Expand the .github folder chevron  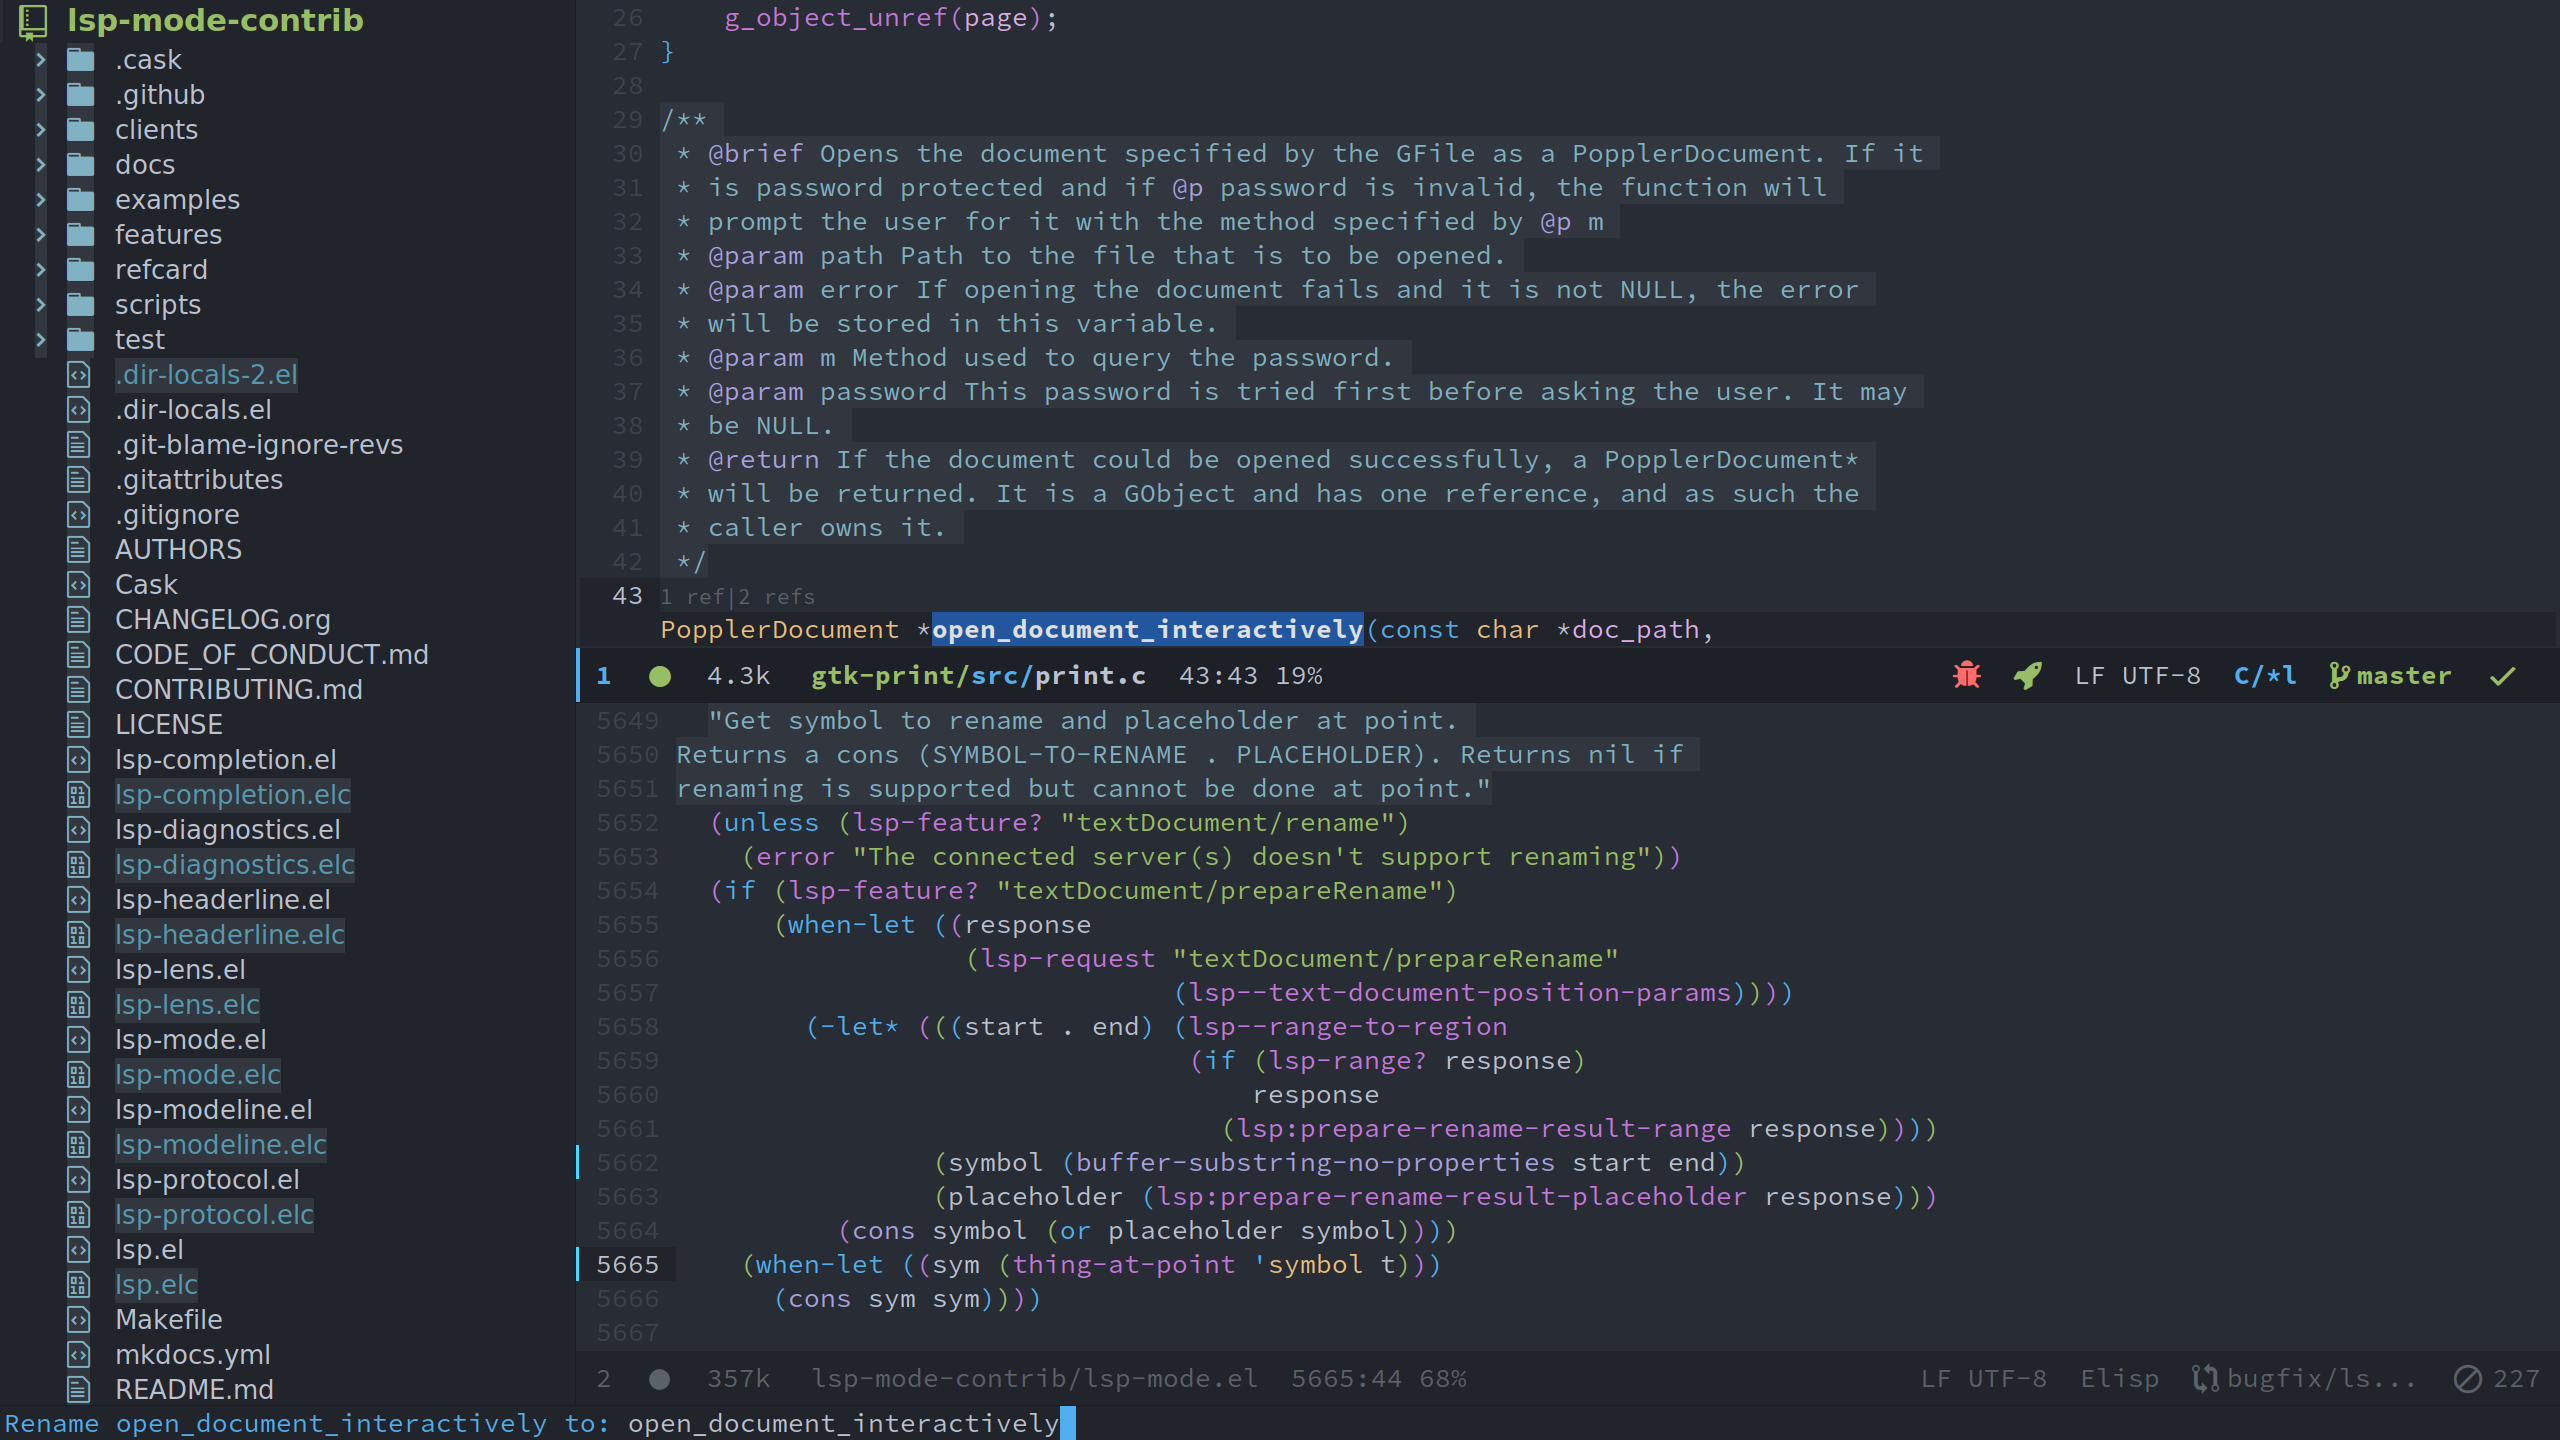click(x=41, y=95)
